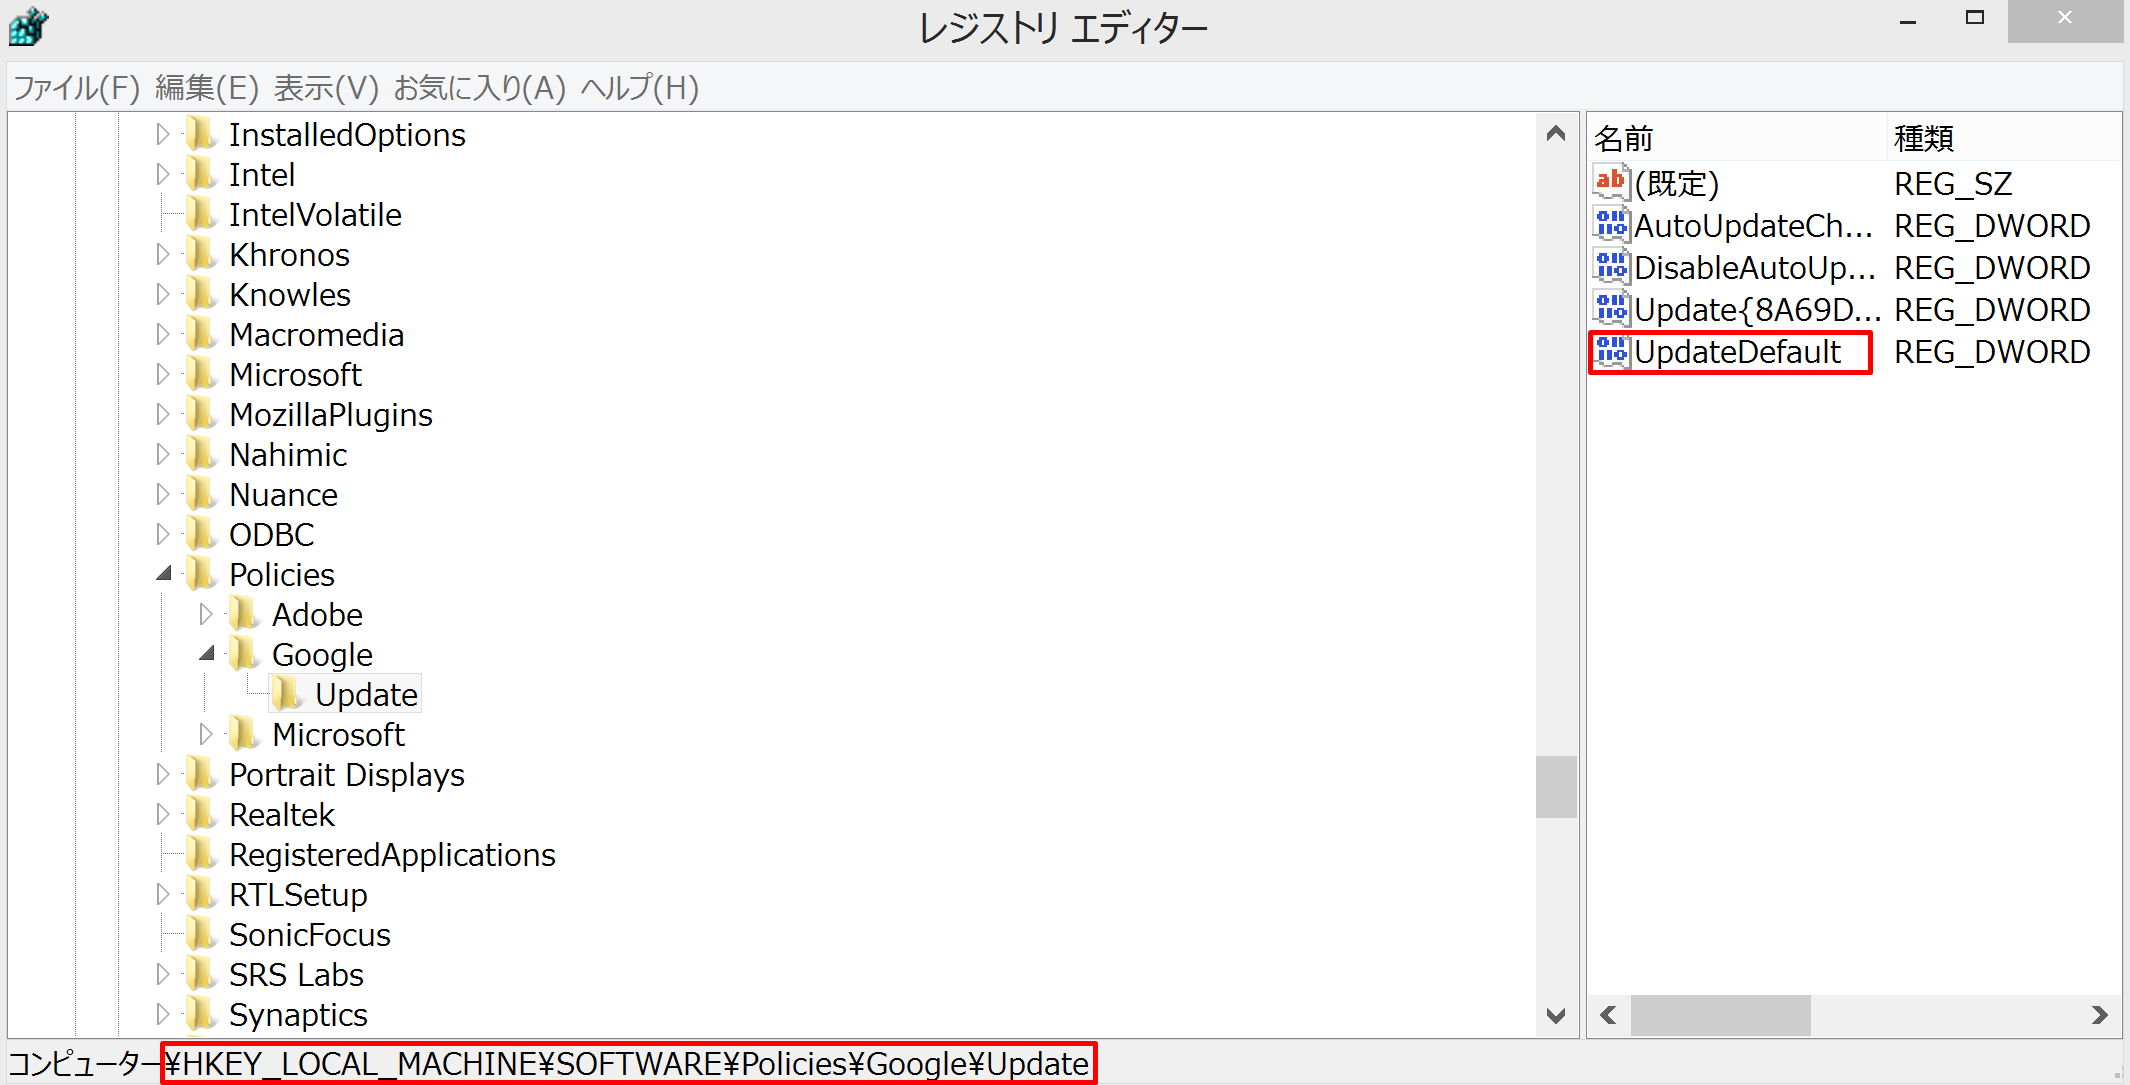Collapse the Google key node
2130x1085 pixels.
click(207, 654)
